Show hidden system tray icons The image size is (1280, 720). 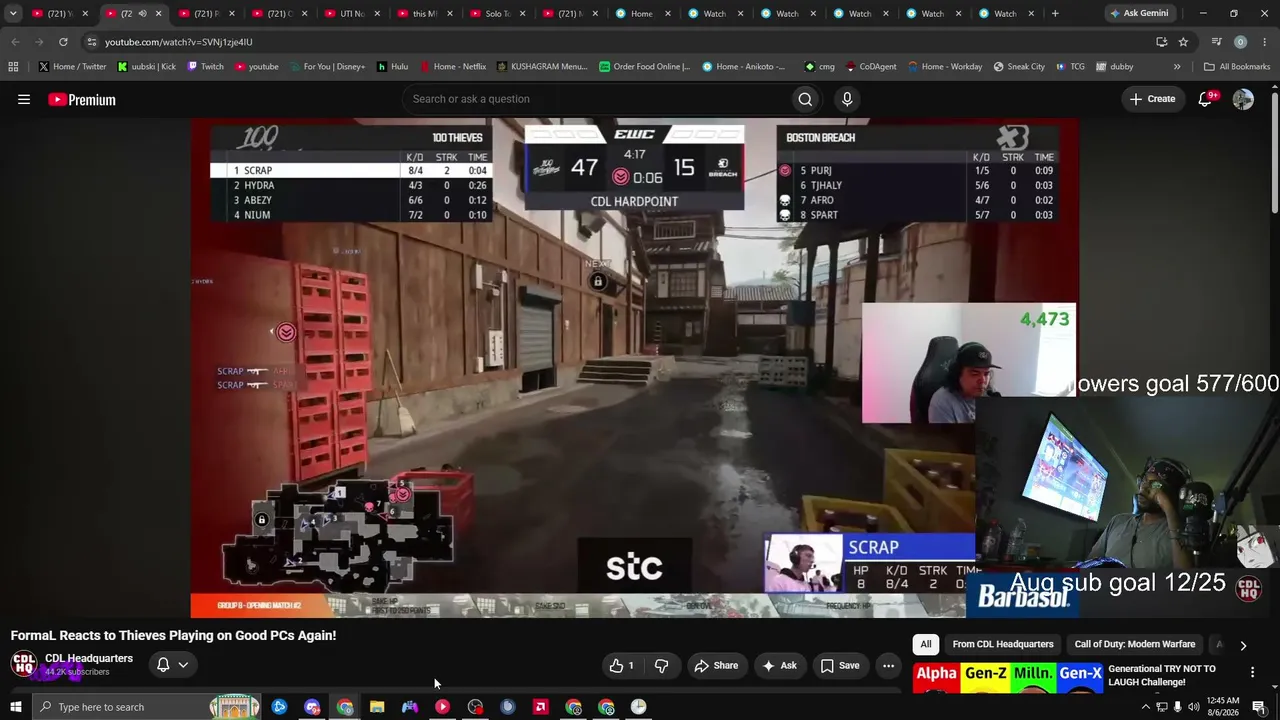[x=1145, y=707]
